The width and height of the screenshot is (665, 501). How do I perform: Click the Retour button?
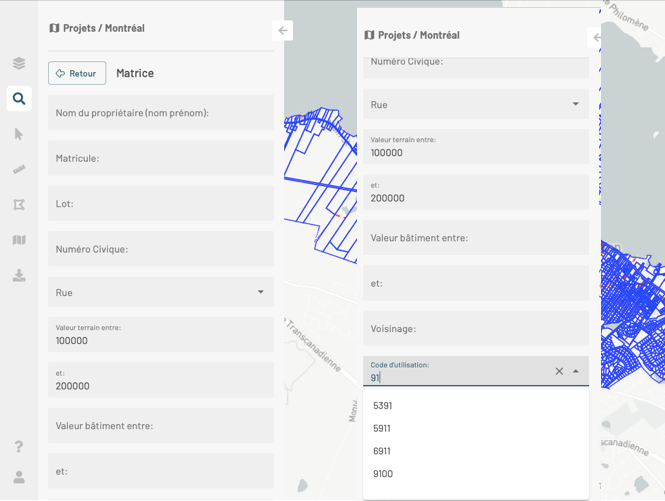pos(77,73)
